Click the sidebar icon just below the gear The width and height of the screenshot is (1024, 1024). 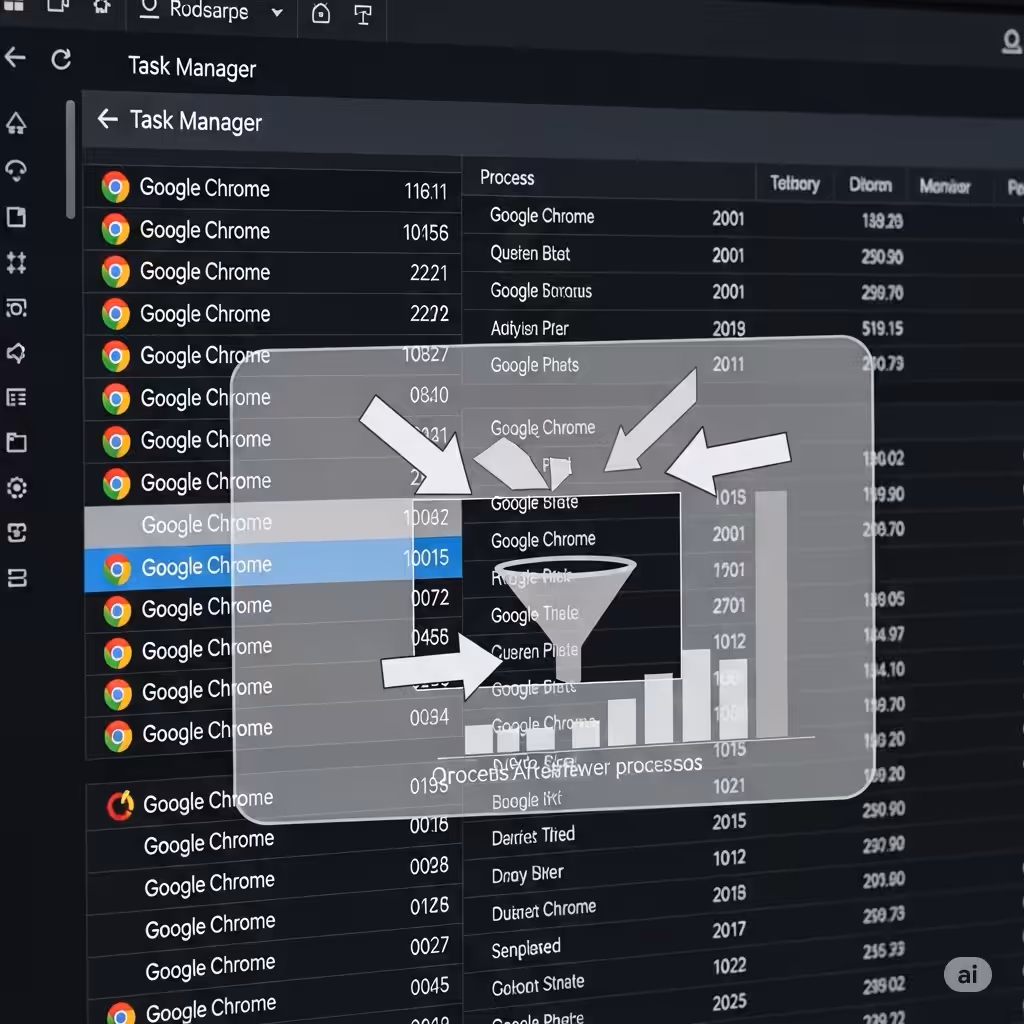coord(17,533)
